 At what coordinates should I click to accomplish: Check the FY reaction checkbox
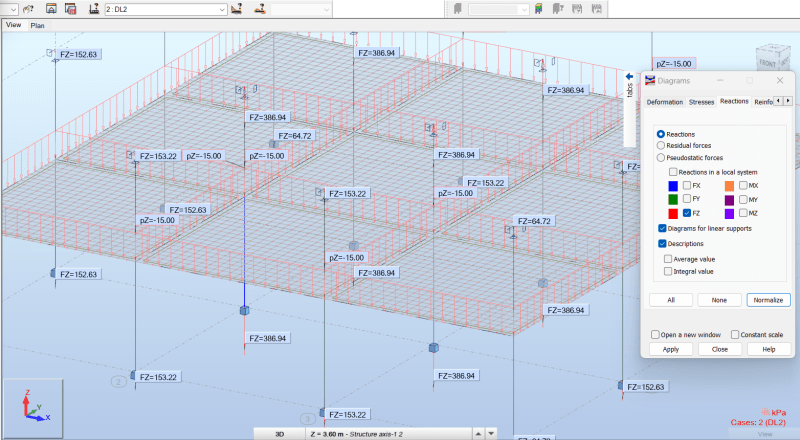(687, 199)
